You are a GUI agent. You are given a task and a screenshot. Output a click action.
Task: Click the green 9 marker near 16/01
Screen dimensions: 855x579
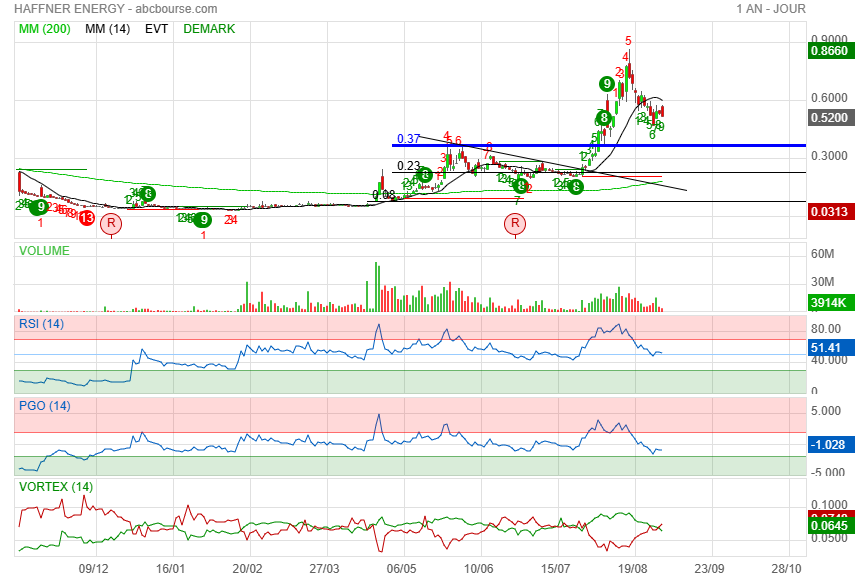click(x=203, y=220)
